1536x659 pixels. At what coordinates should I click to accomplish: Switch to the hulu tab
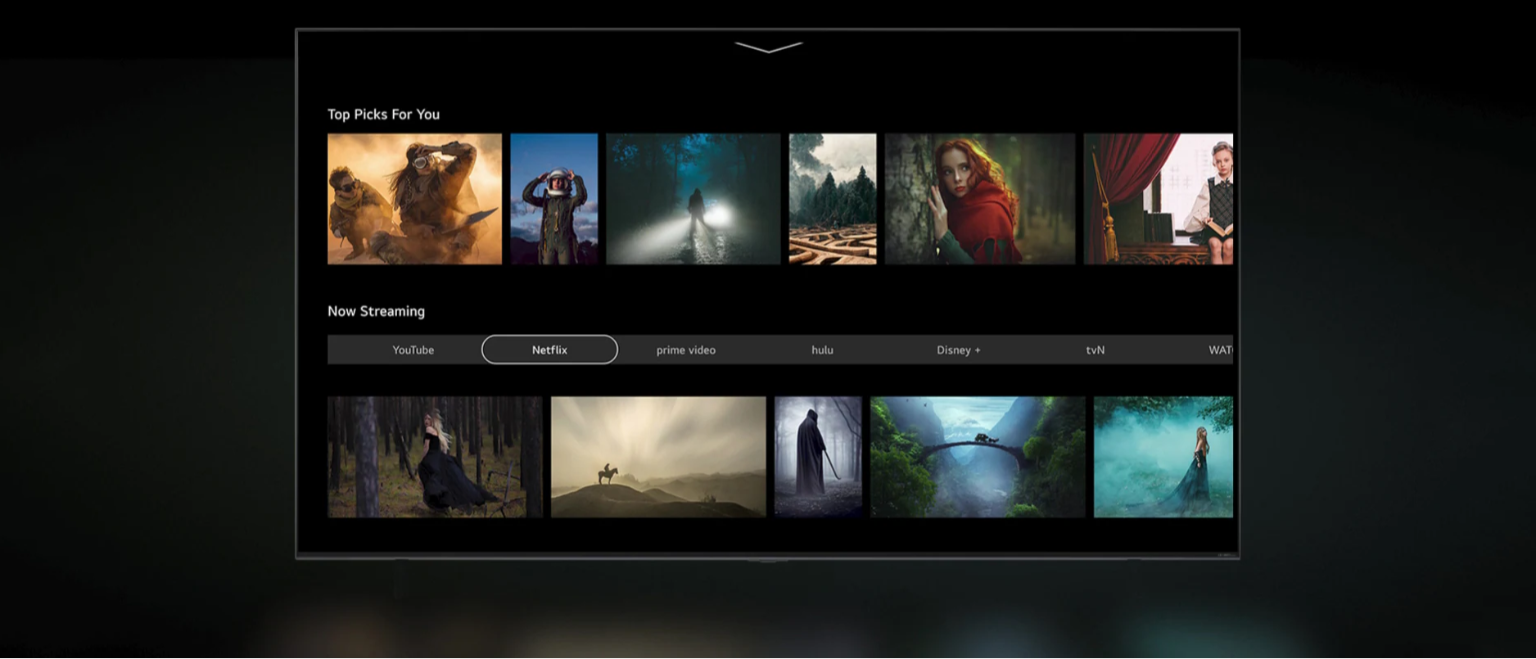822,350
